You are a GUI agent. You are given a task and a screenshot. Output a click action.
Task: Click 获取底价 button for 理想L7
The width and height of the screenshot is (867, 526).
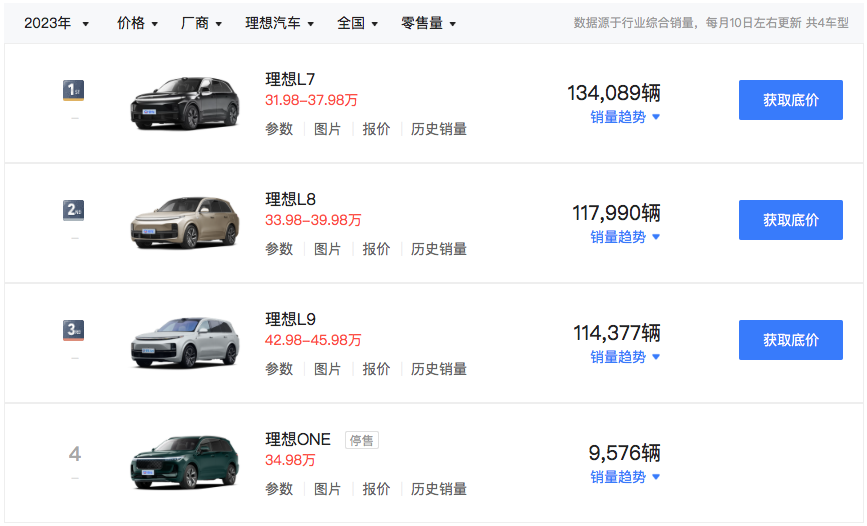pos(790,100)
